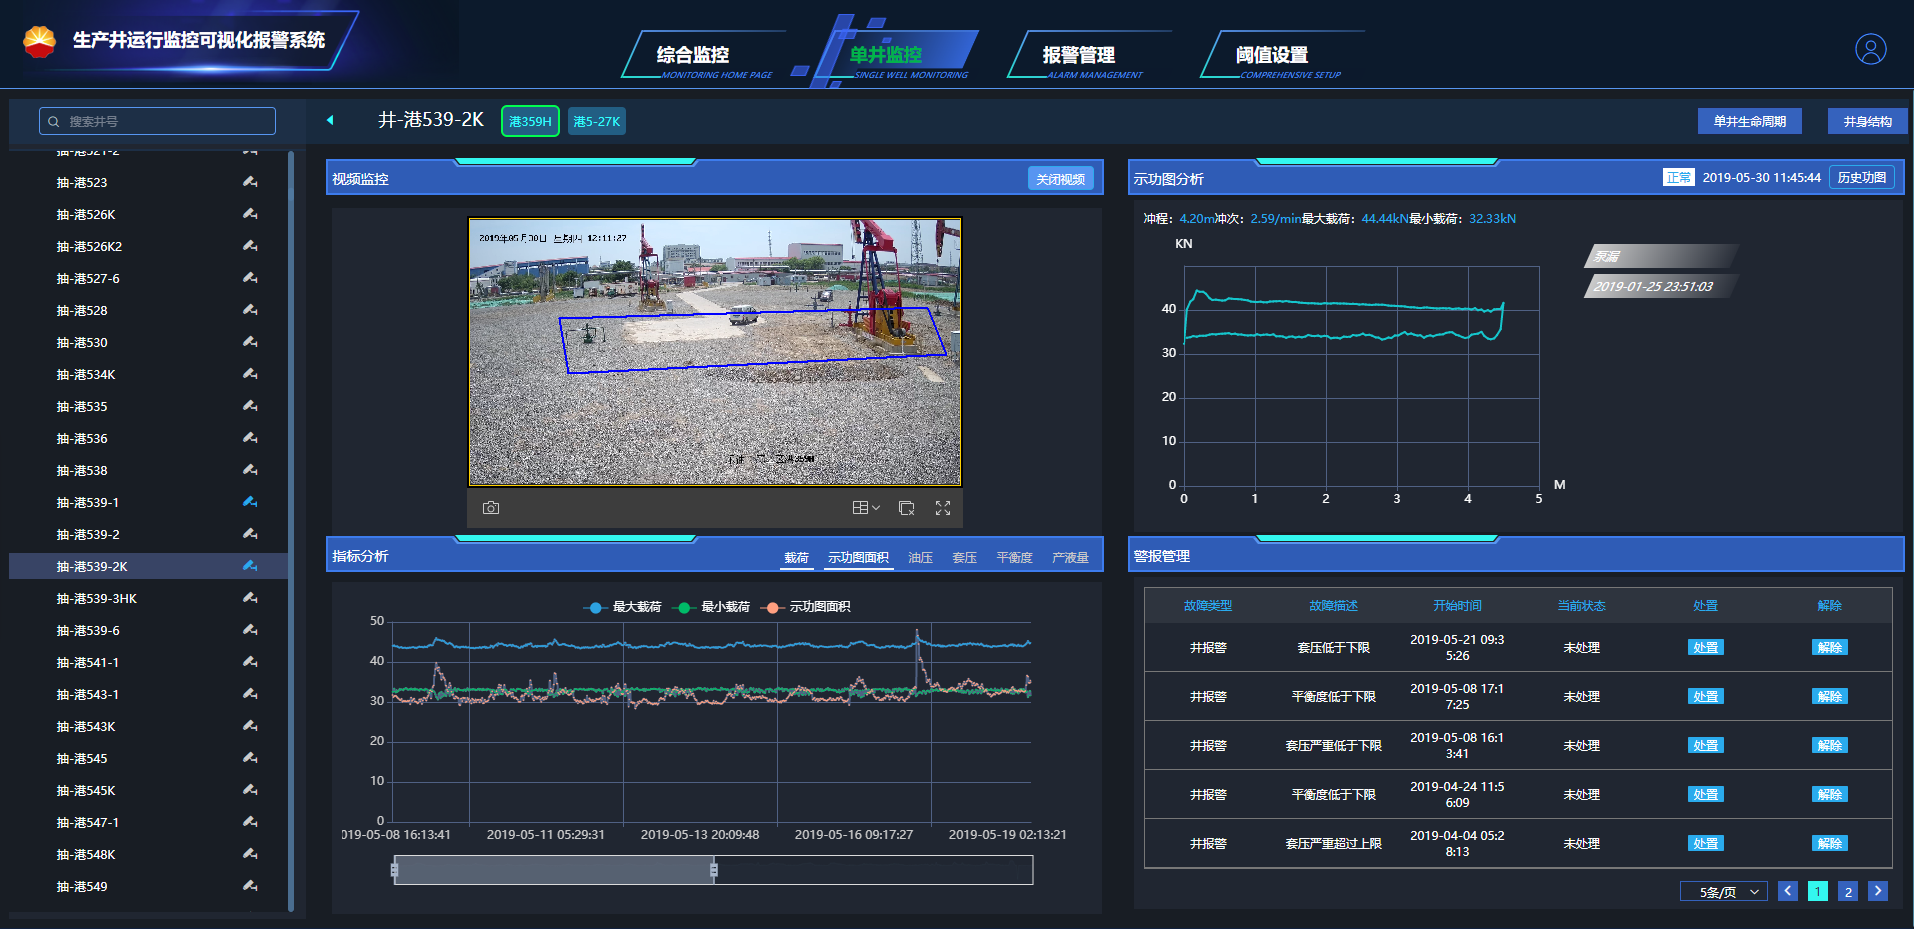
Task: Open the 5条/页 page size dropdown
Action: coord(1723,892)
